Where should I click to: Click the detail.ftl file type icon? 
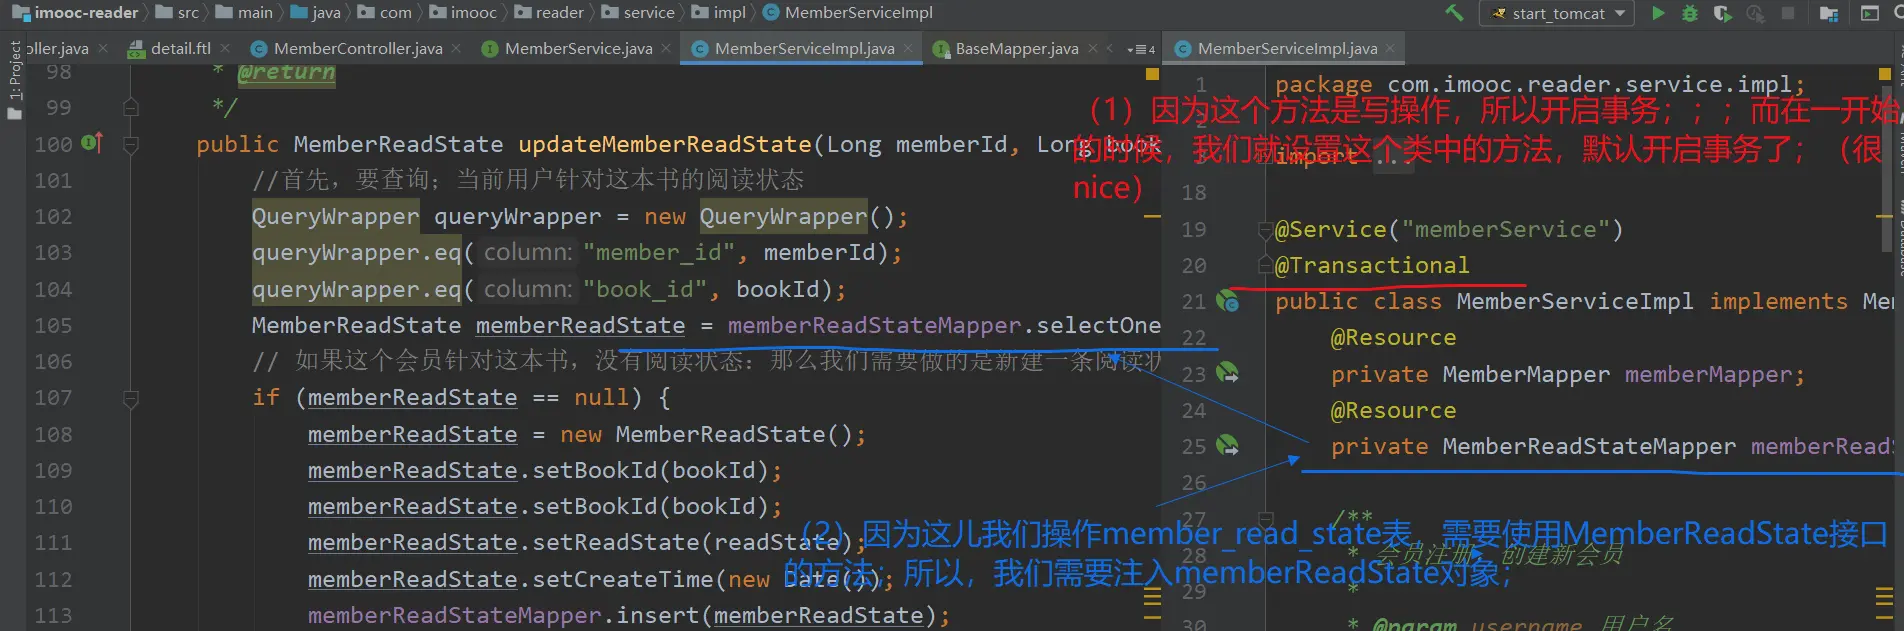tap(137, 48)
